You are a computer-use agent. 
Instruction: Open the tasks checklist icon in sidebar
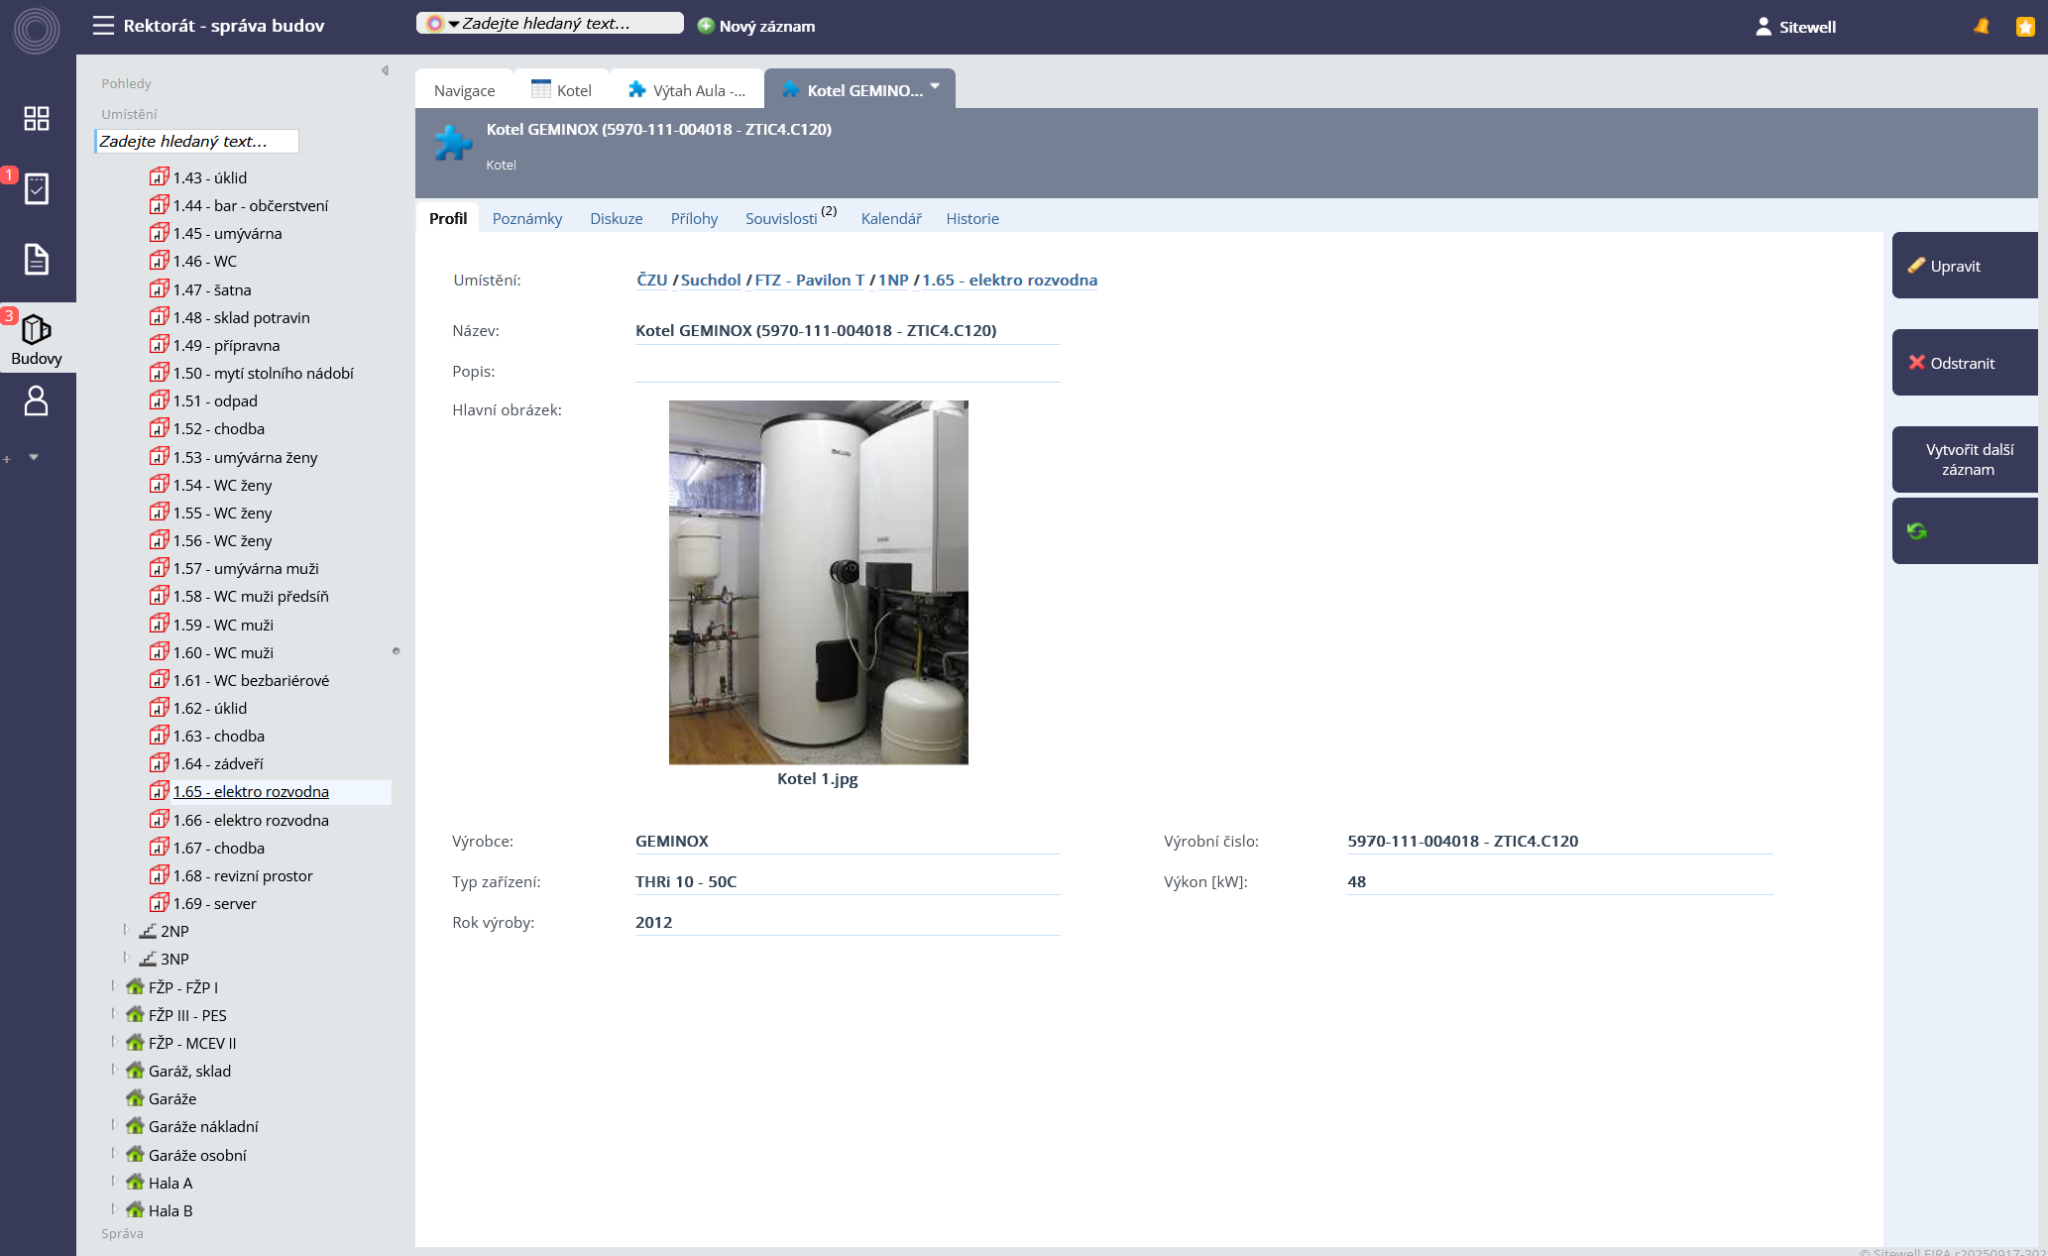[x=36, y=189]
